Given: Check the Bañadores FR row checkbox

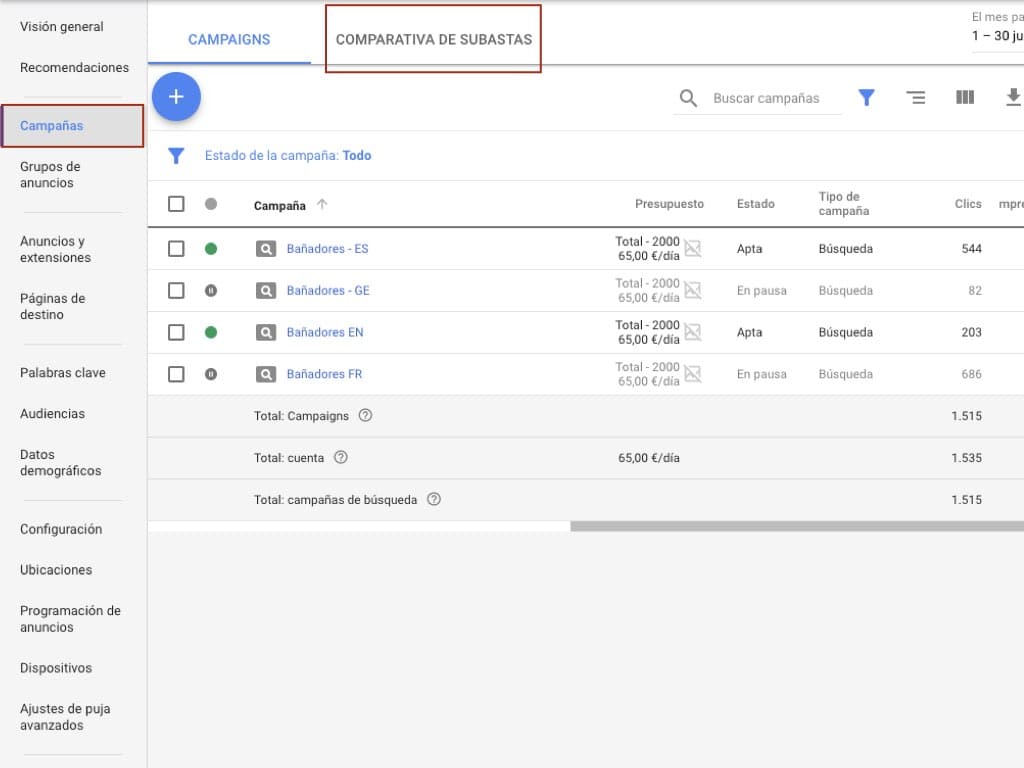Looking at the screenshot, I should pos(176,374).
